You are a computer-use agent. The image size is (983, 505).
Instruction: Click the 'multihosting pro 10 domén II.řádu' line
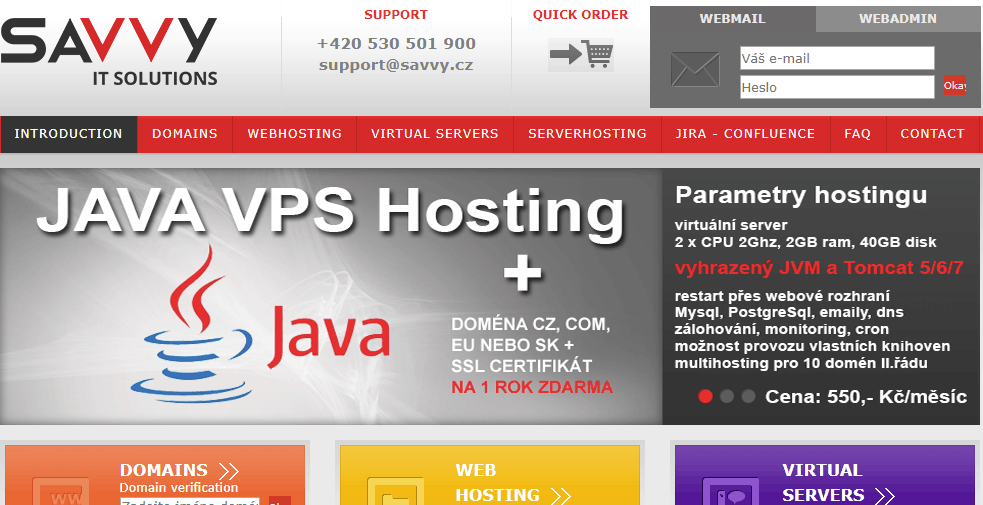[x=801, y=363]
